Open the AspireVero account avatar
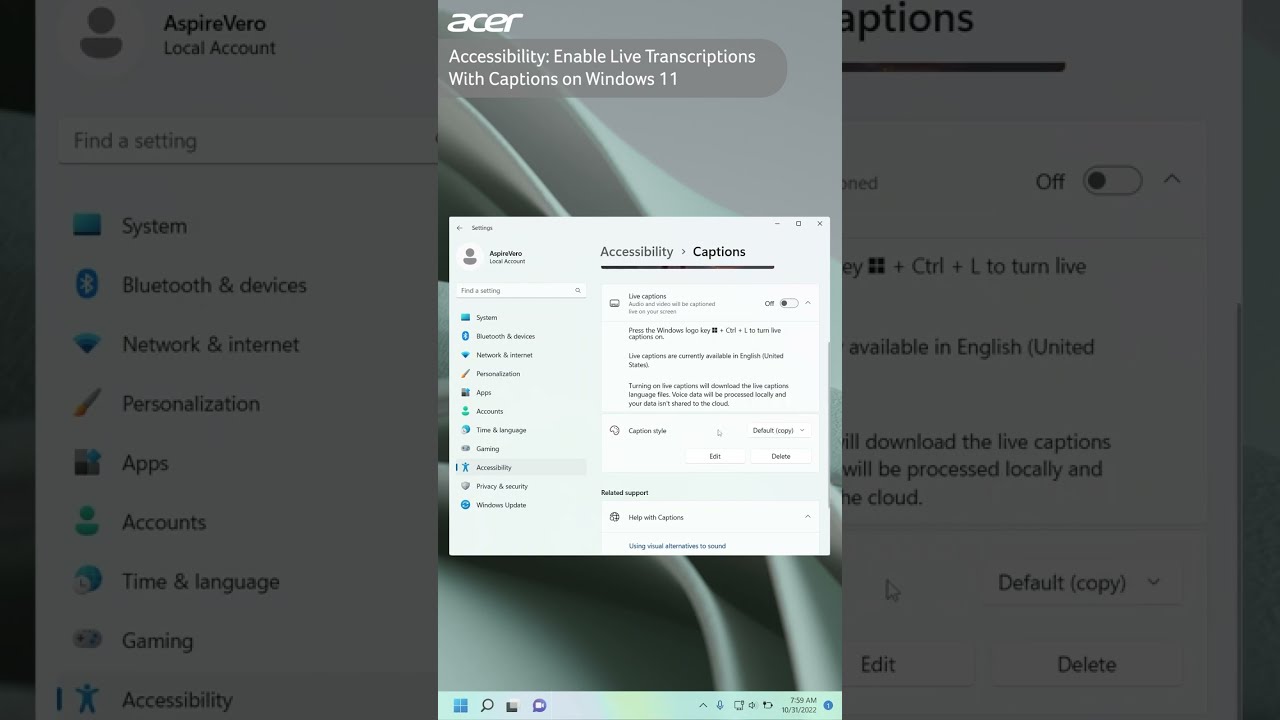 pyautogui.click(x=469, y=257)
